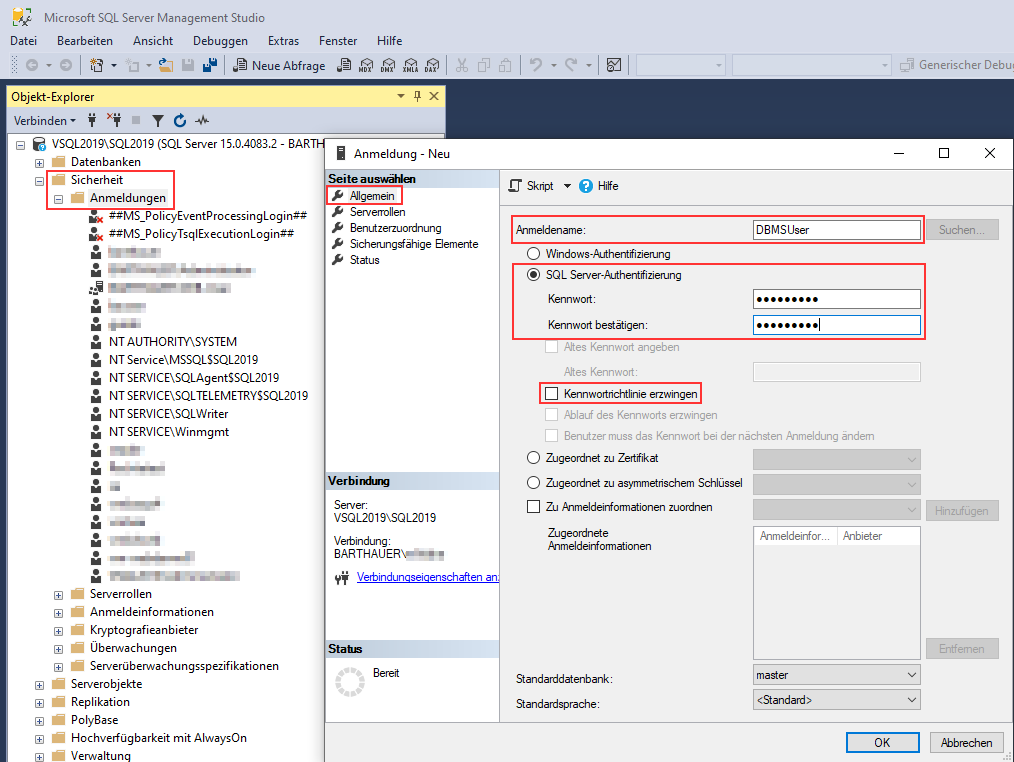
Task: Expand the Datenbanken tree node
Action: 40,162
